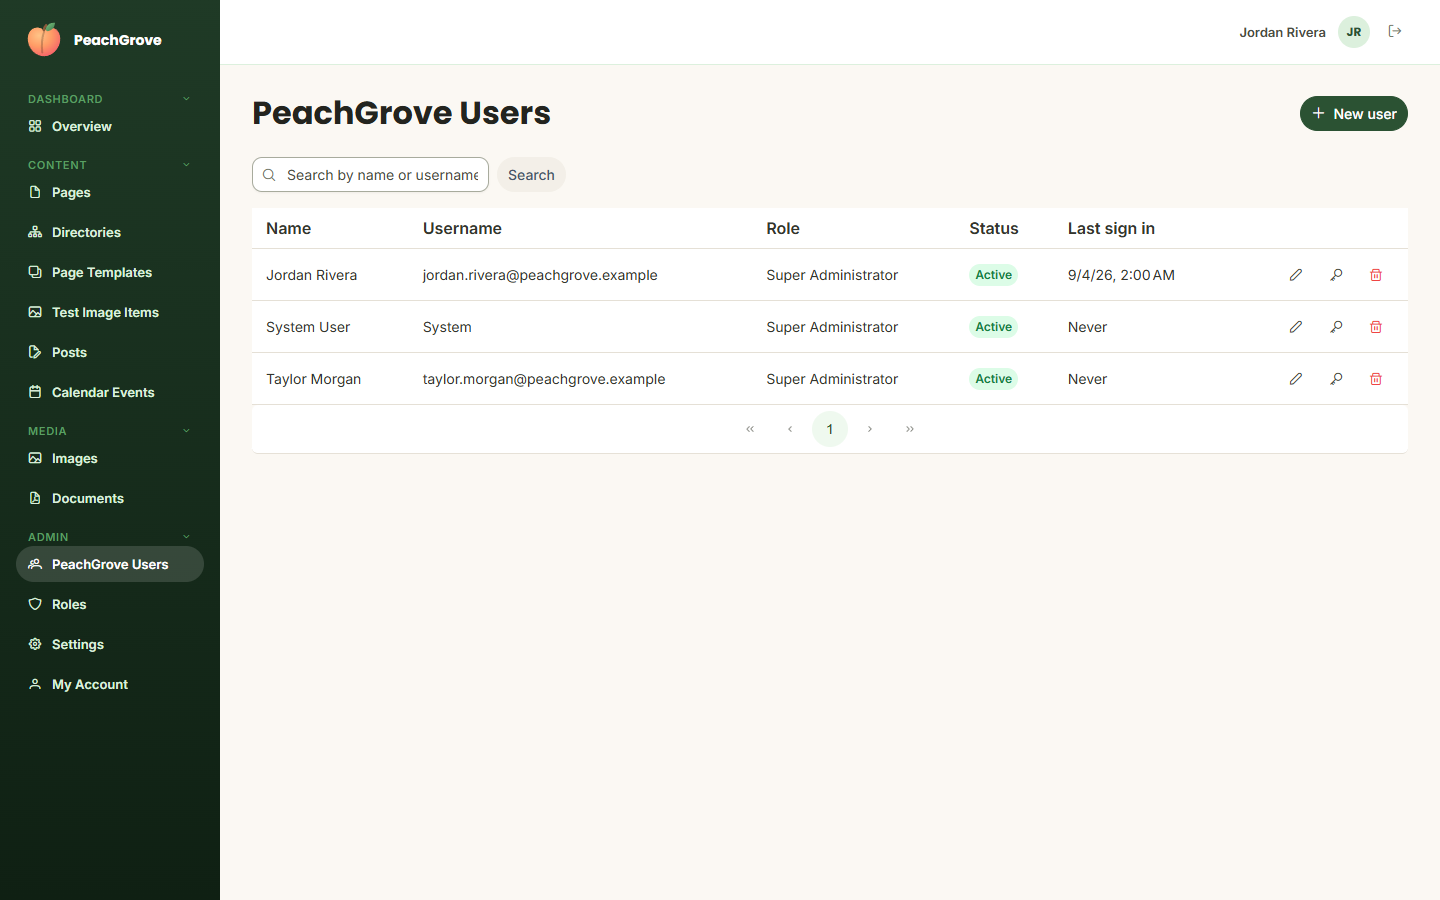This screenshot has width=1440, height=900.
Task: Go to next page arrow
Action: (x=870, y=429)
